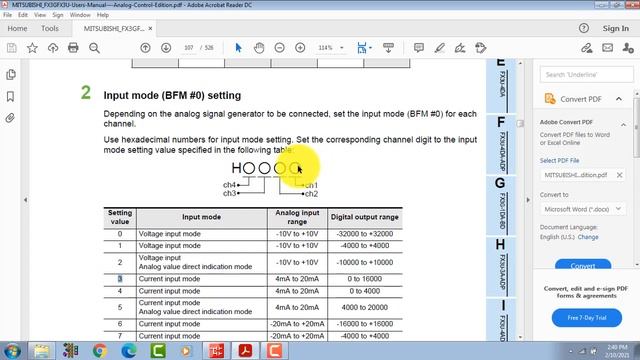
Task: Click the fit page width icon
Action: pos(362,48)
